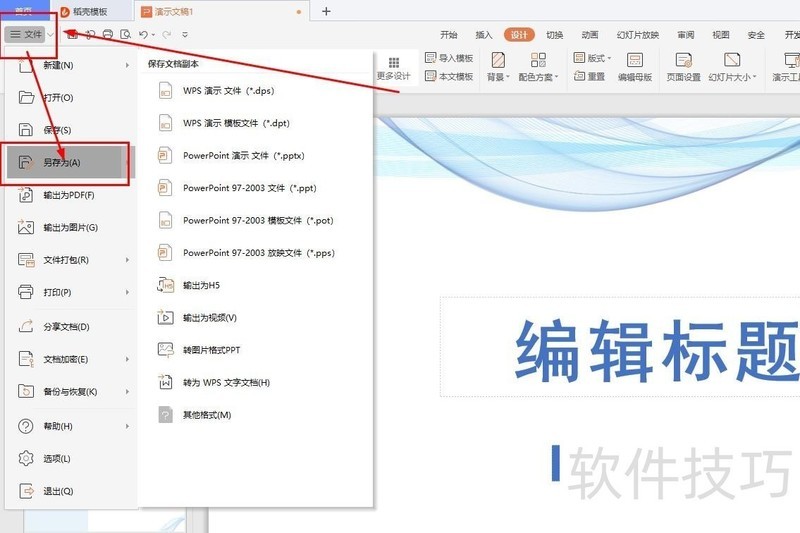Viewport: 800px width, 533px height.
Task: Open 帮助(H) submenu
Action: (x=71, y=426)
